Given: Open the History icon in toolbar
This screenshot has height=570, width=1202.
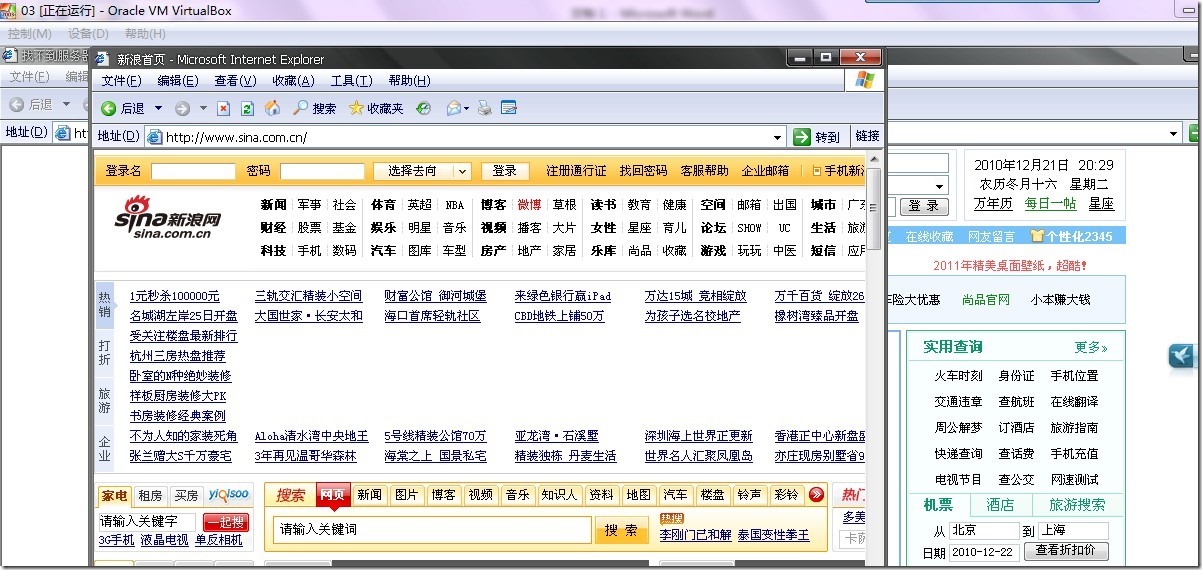Looking at the screenshot, I should (423, 108).
